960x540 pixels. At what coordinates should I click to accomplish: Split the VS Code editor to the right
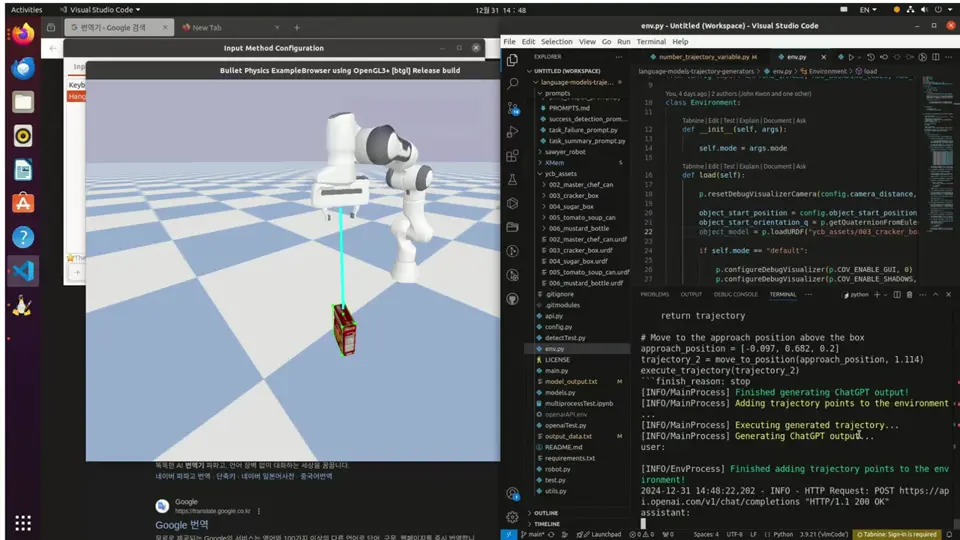click(x=936, y=57)
